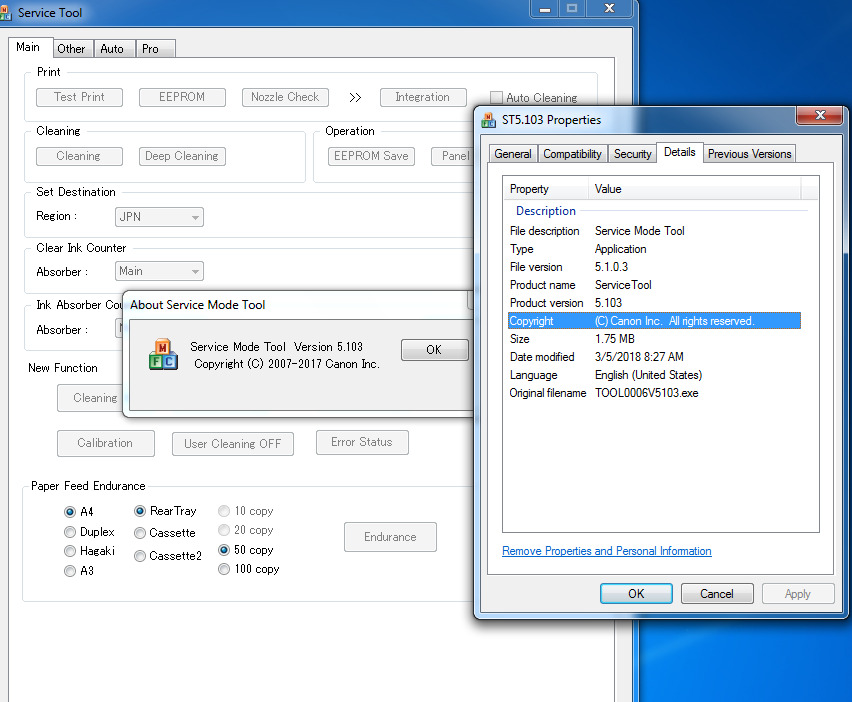Click OK in the Properties dialog
Image resolution: width=852 pixels, height=702 pixels.
pos(636,594)
